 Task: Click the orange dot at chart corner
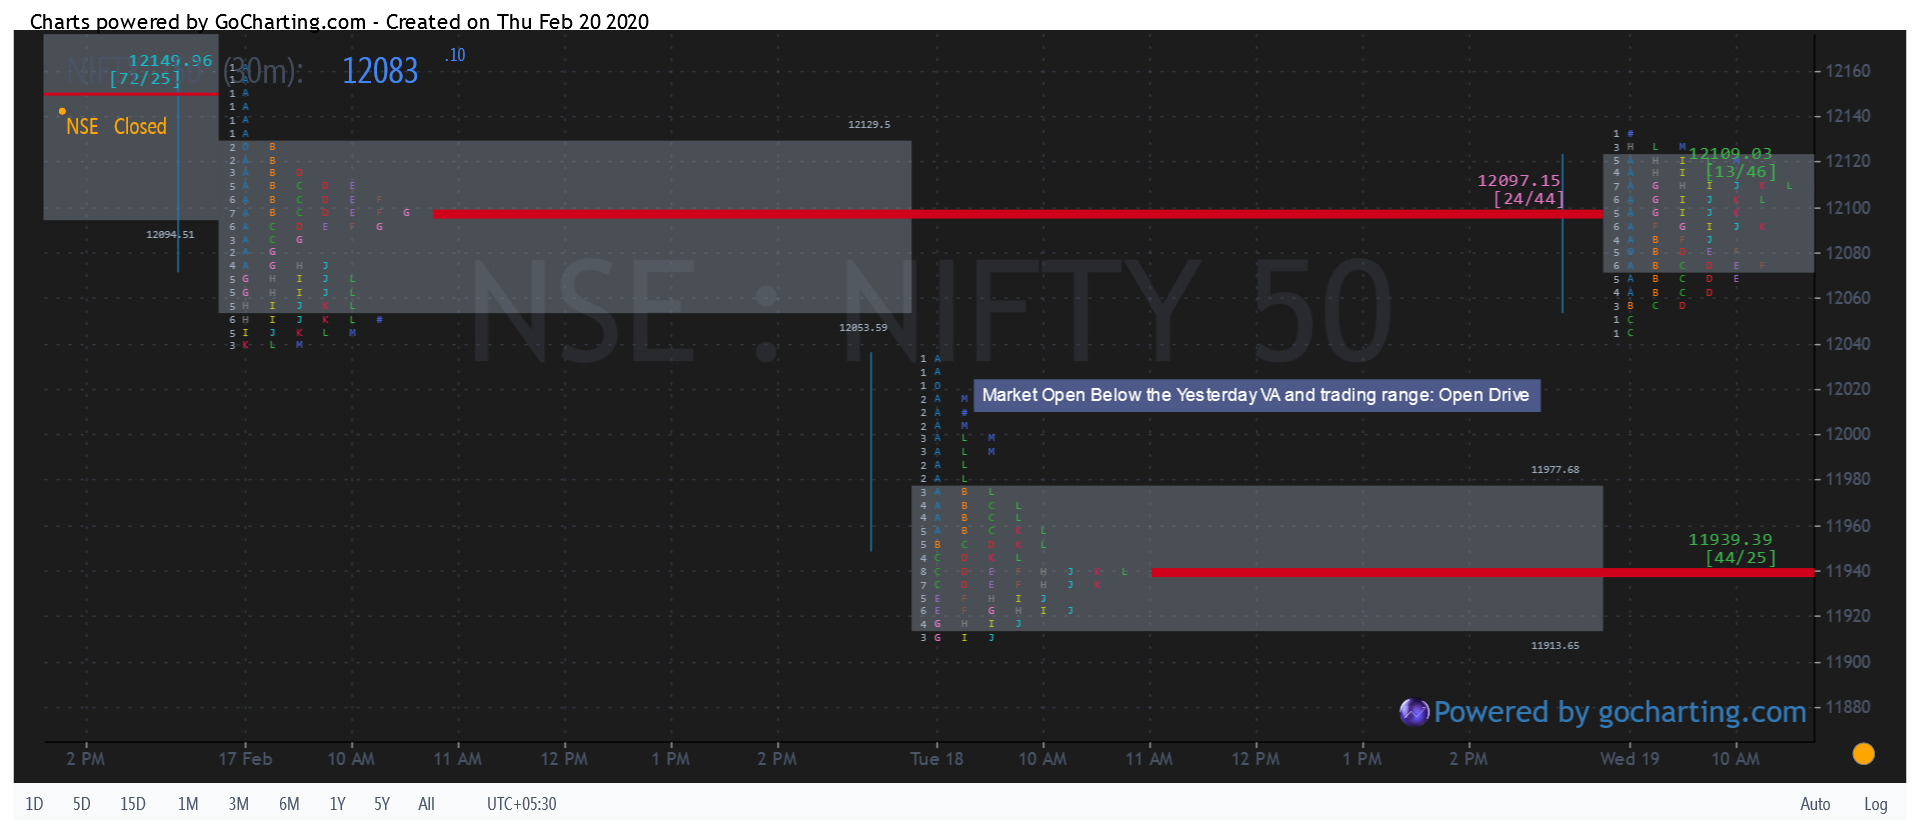(x=1863, y=754)
